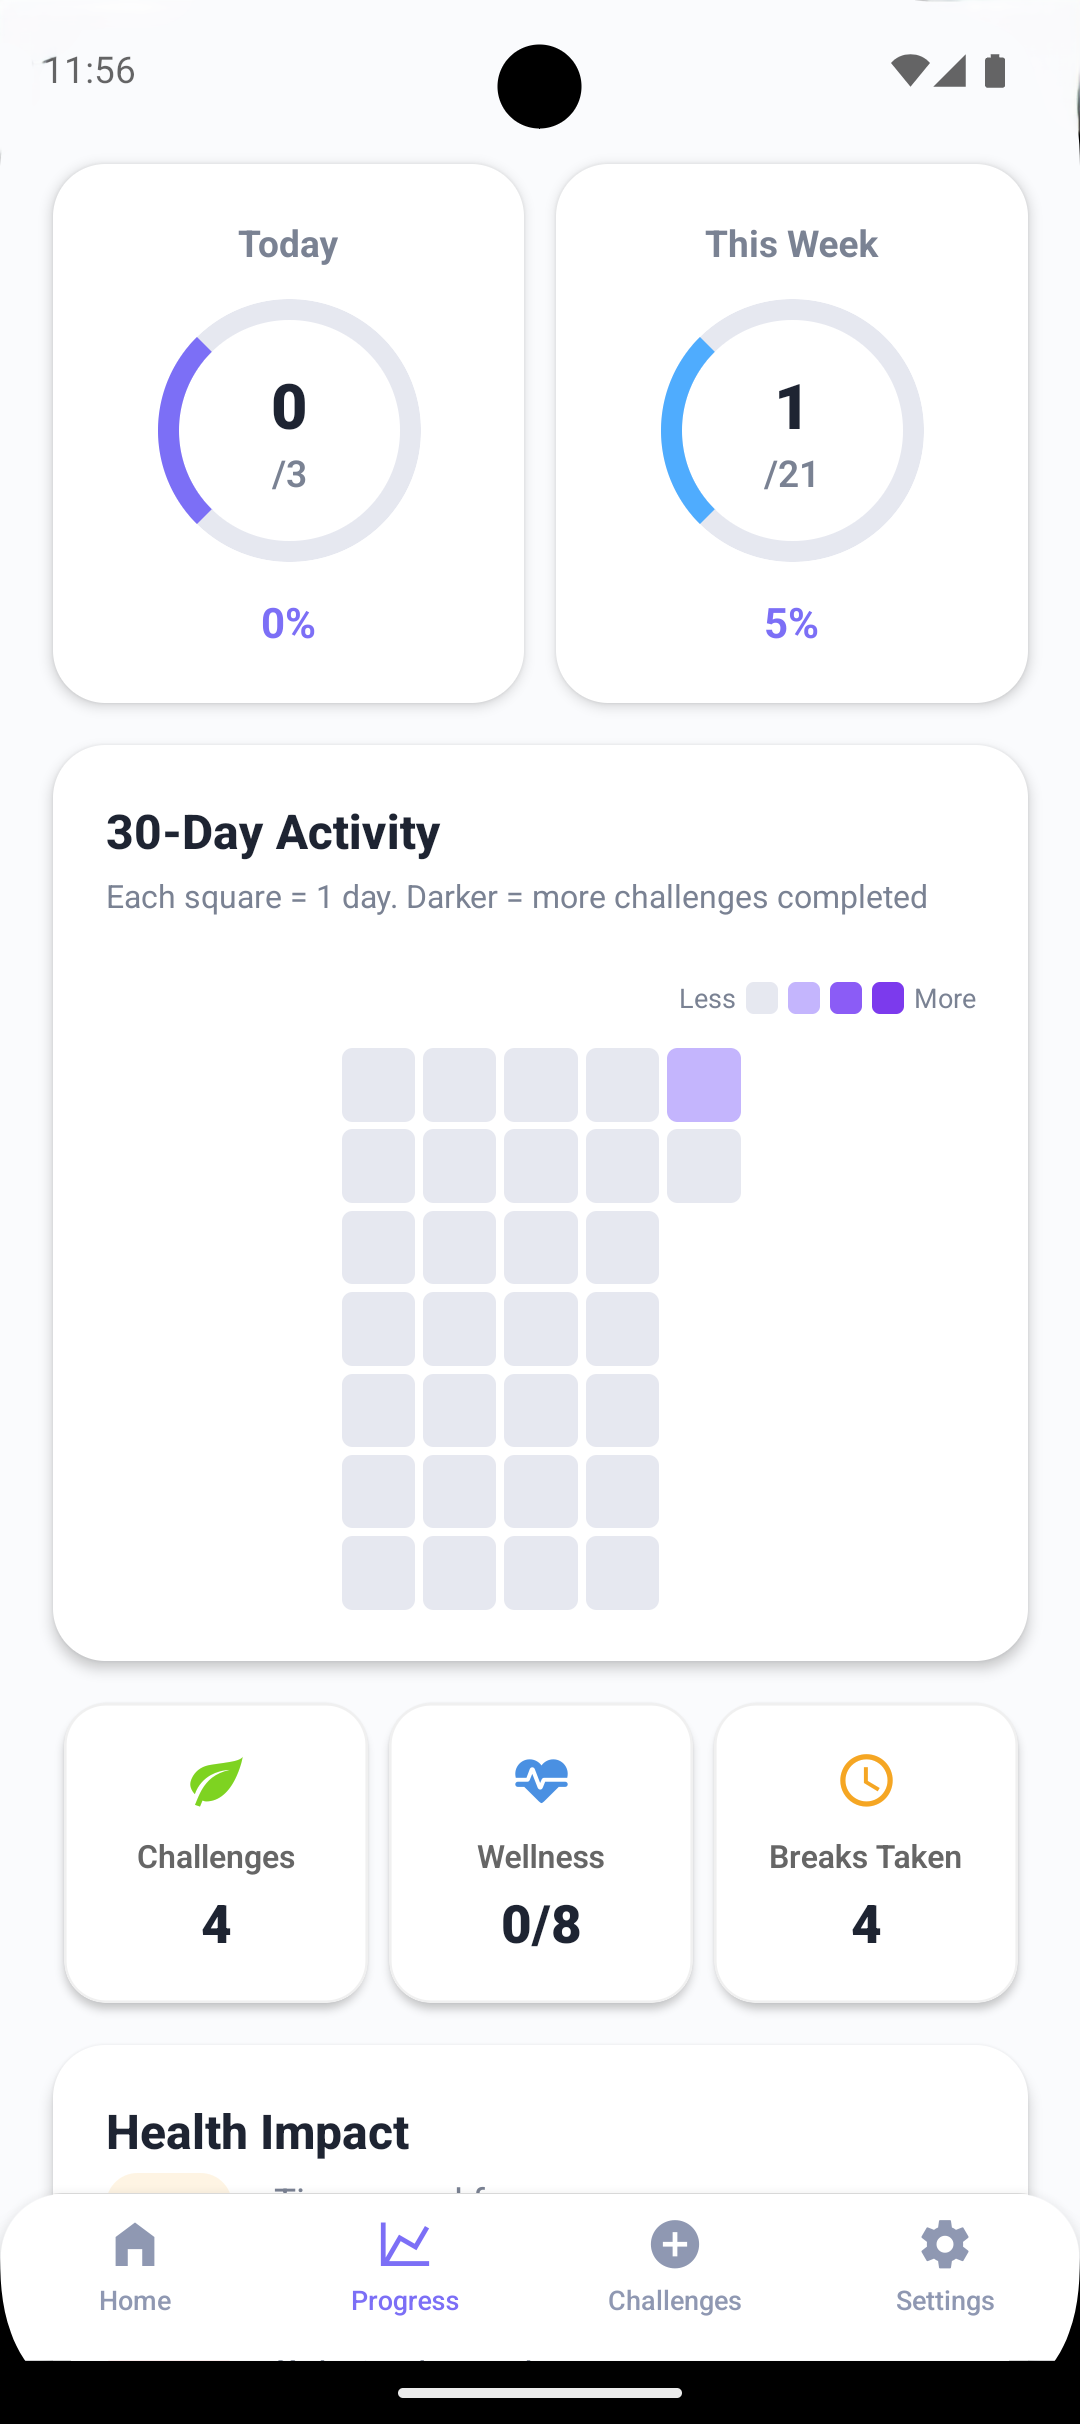Screen dimensions: 1080x2424
Task: Open Settings via the gear icon
Action: [x=945, y=2245]
